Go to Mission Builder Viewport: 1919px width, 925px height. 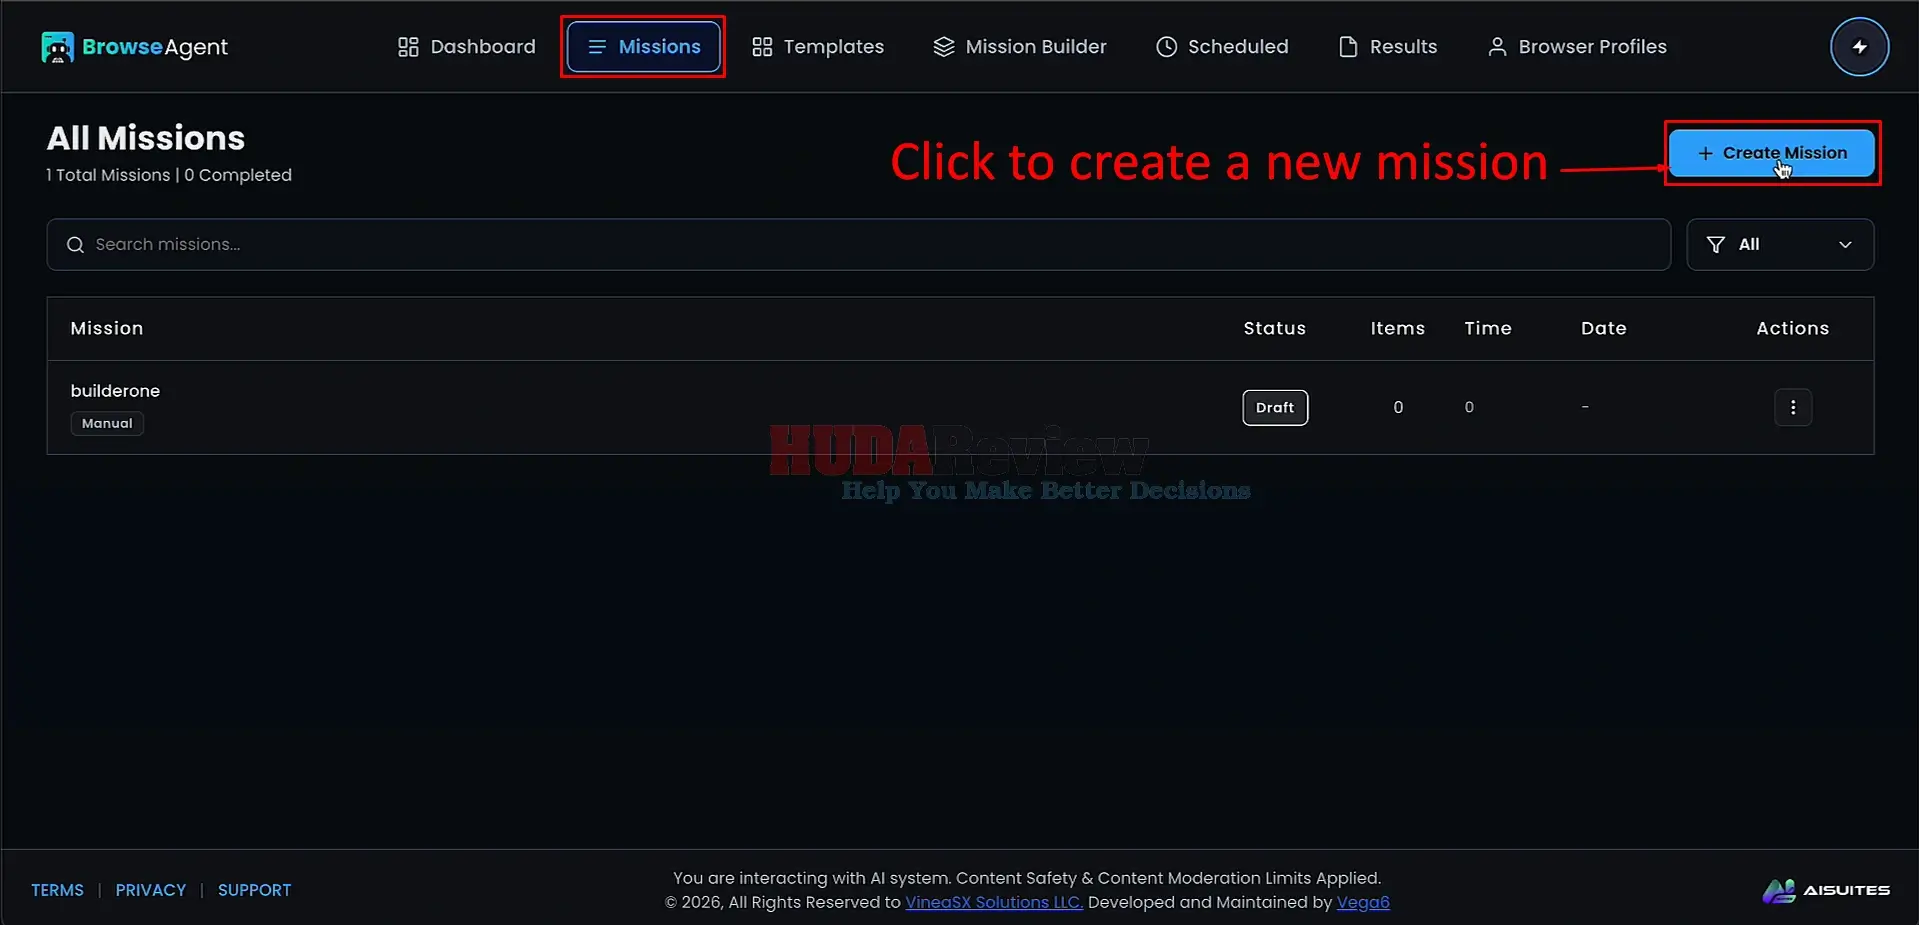click(1020, 47)
